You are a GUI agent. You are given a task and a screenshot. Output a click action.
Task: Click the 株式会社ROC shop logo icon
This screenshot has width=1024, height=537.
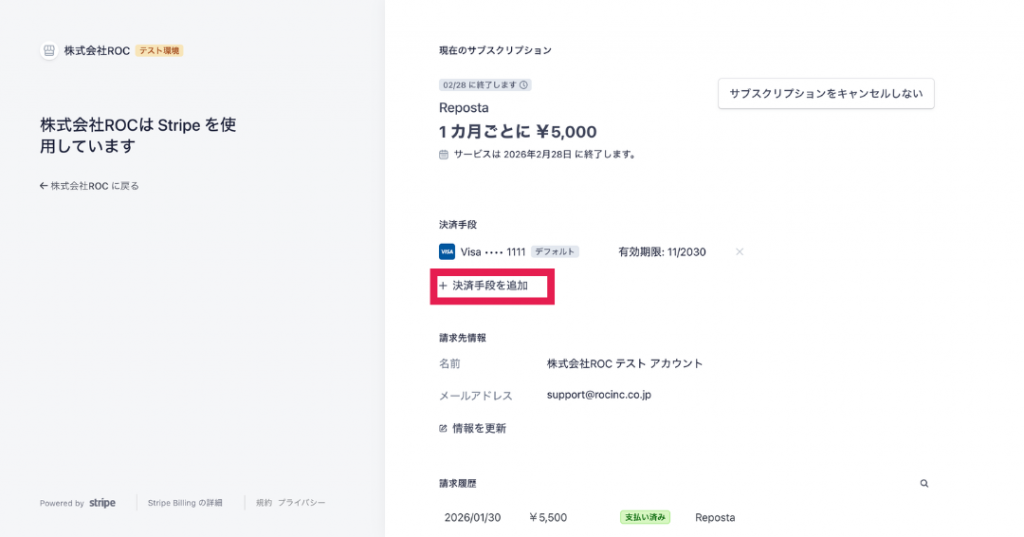(49, 51)
